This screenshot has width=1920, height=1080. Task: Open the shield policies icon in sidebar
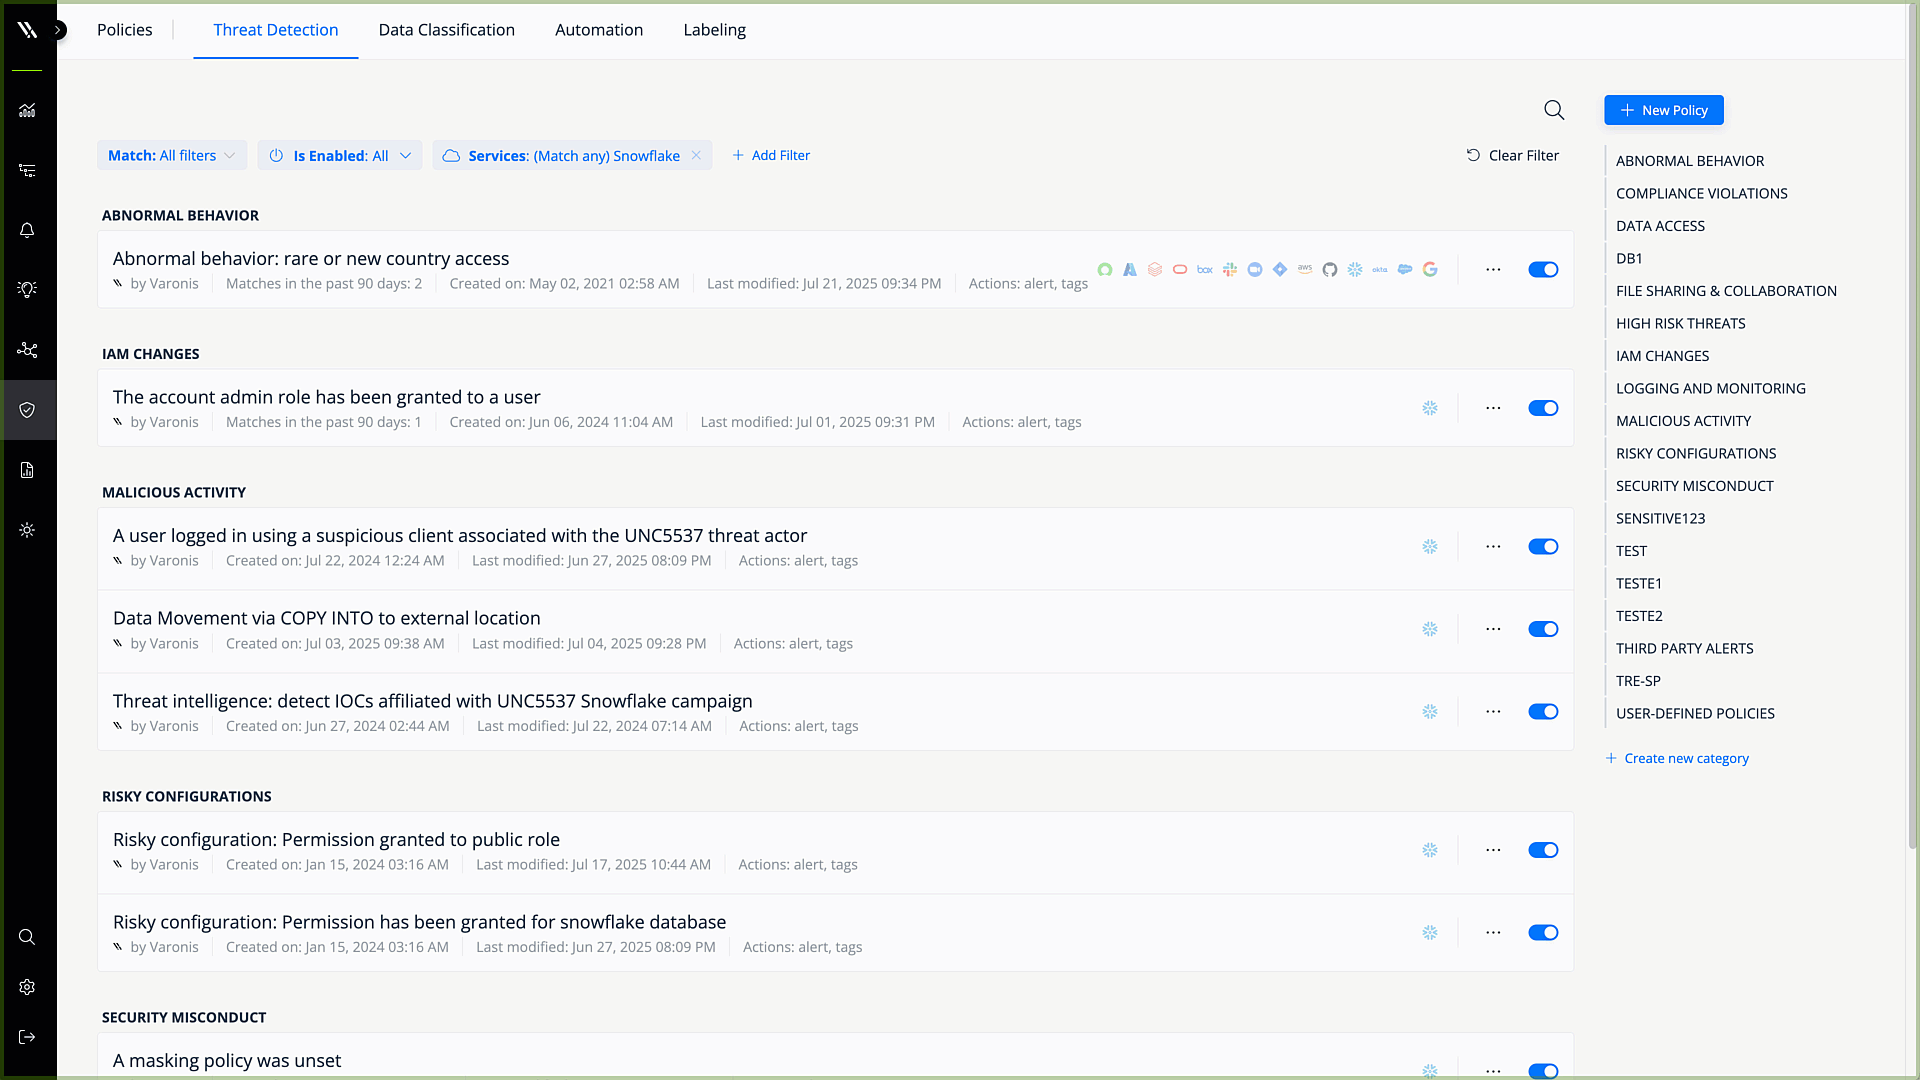(27, 410)
